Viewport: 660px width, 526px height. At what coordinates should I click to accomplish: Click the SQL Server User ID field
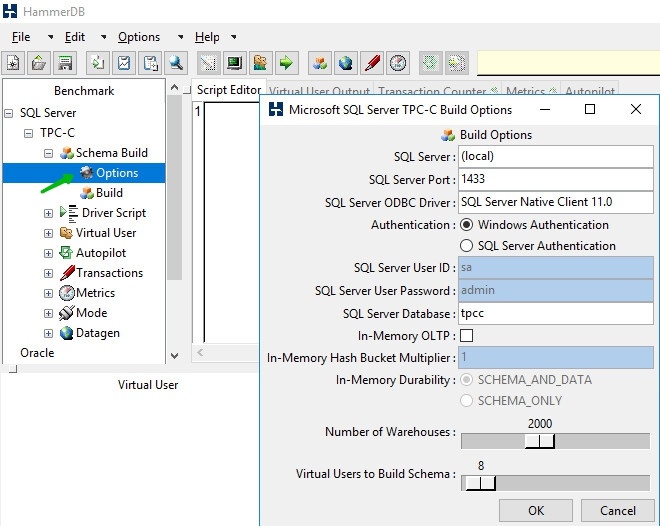[556, 268]
